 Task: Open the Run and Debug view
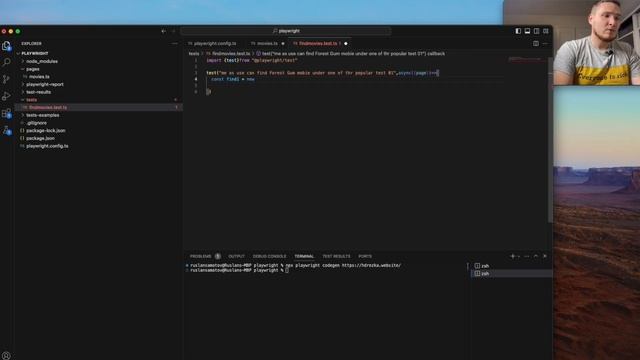click(x=6, y=96)
